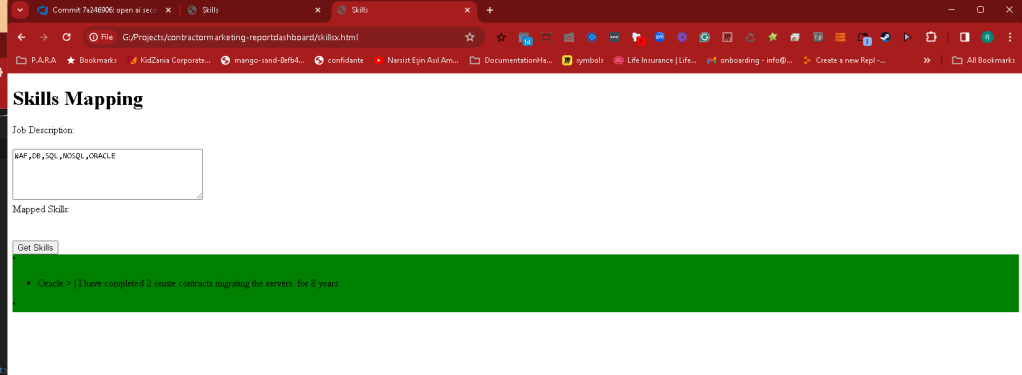Click the cursor arrow extension icon
The image size is (1022, 375).
[x=907, y=37]
